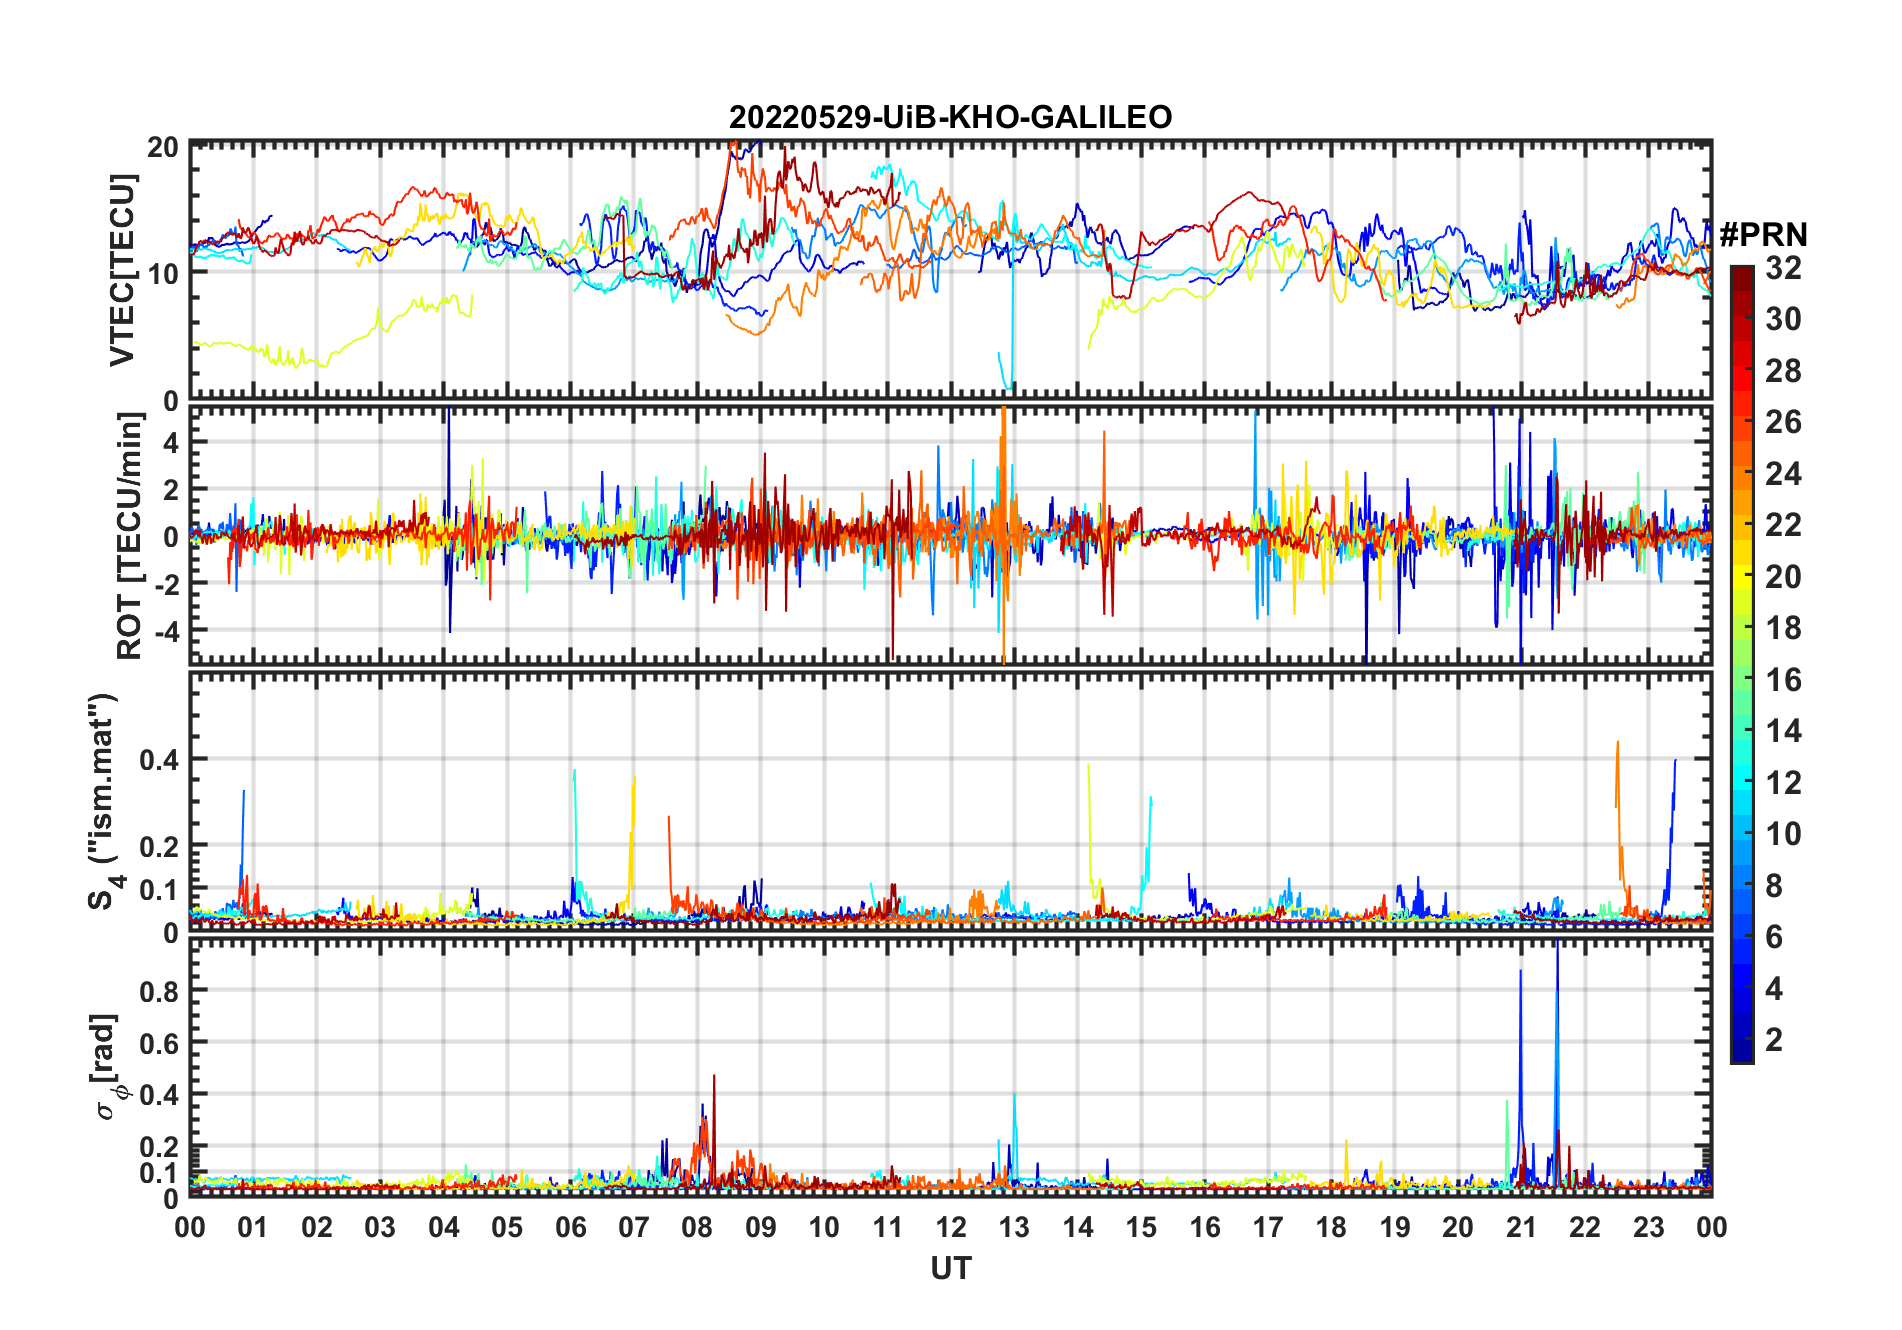Click x-axis tick label "07"
The height and width of the screenshot is (1330, 1902).
pyautogui.click(x=634, y=1228)
